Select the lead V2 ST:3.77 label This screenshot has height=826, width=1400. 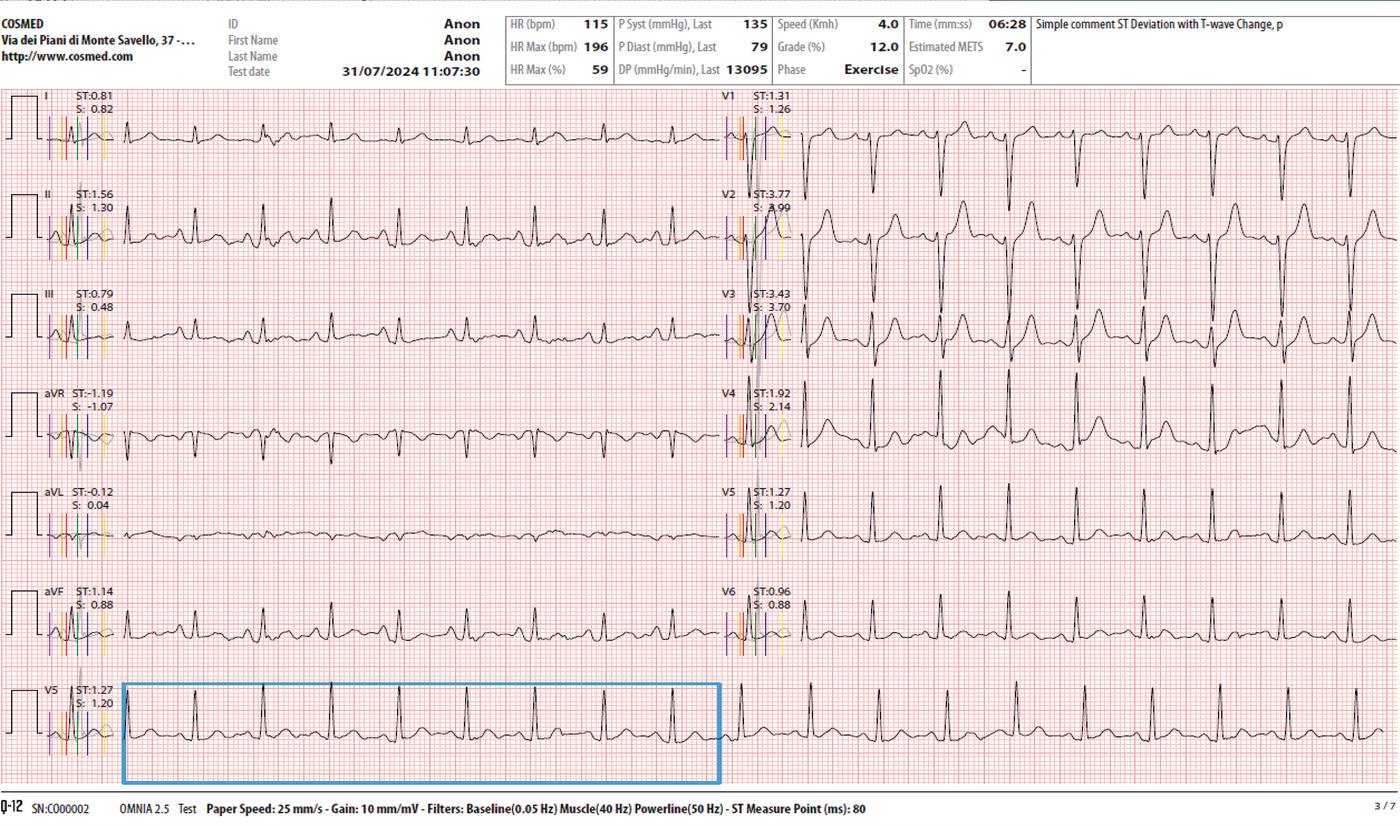click(771, 195)
